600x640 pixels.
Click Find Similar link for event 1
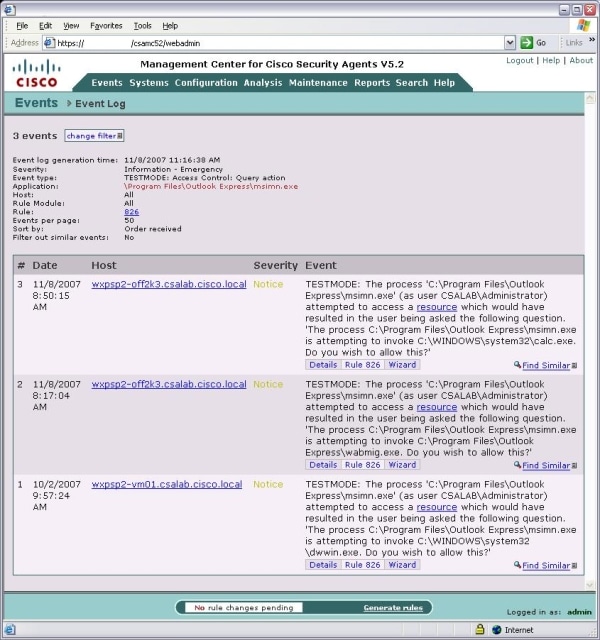point(546,565)
